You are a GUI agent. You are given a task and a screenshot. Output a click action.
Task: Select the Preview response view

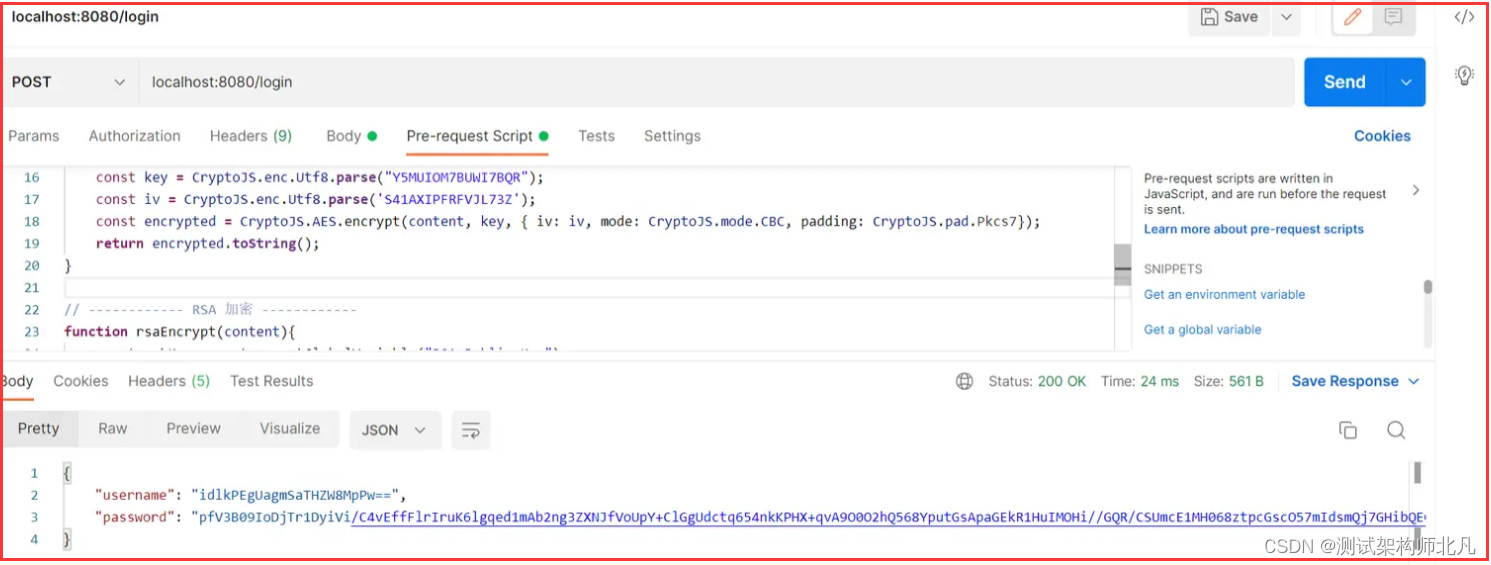[193, 428]
